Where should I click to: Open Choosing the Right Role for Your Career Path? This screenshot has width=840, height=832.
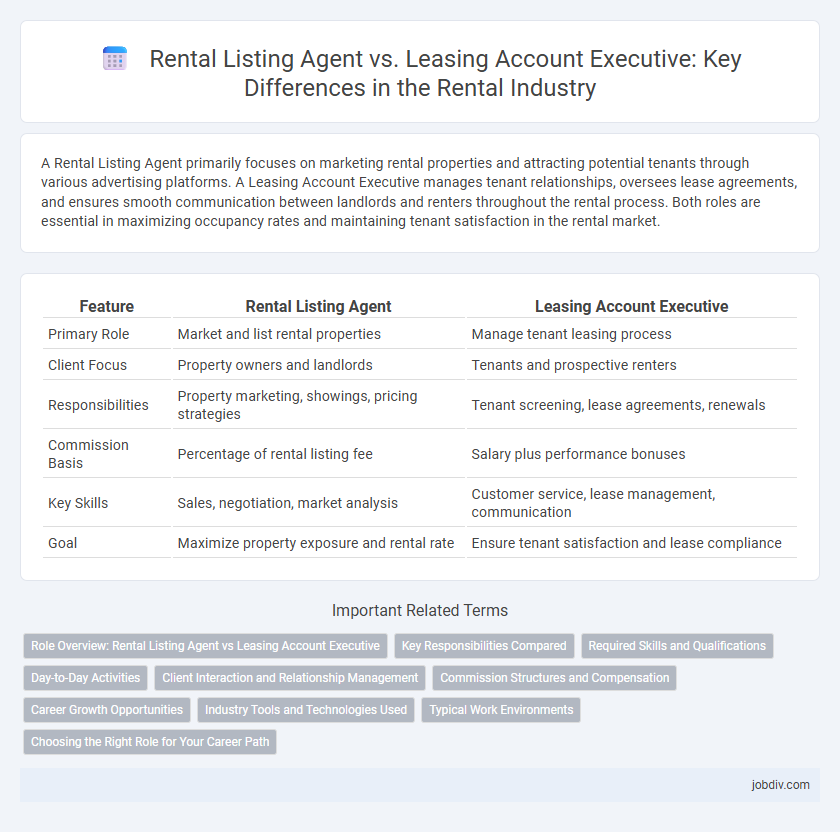click(x=150, y=742)
